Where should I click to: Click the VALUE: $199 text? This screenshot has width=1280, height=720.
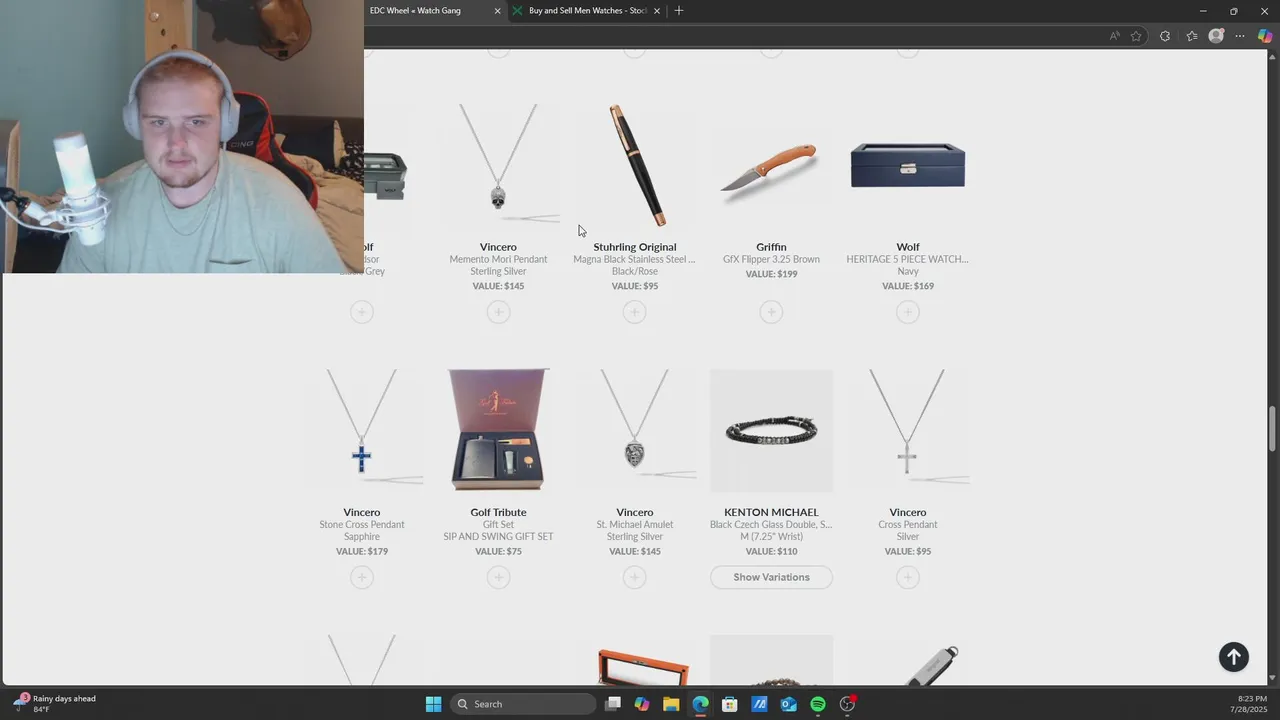pyautogui.click(x=771, y=274)
